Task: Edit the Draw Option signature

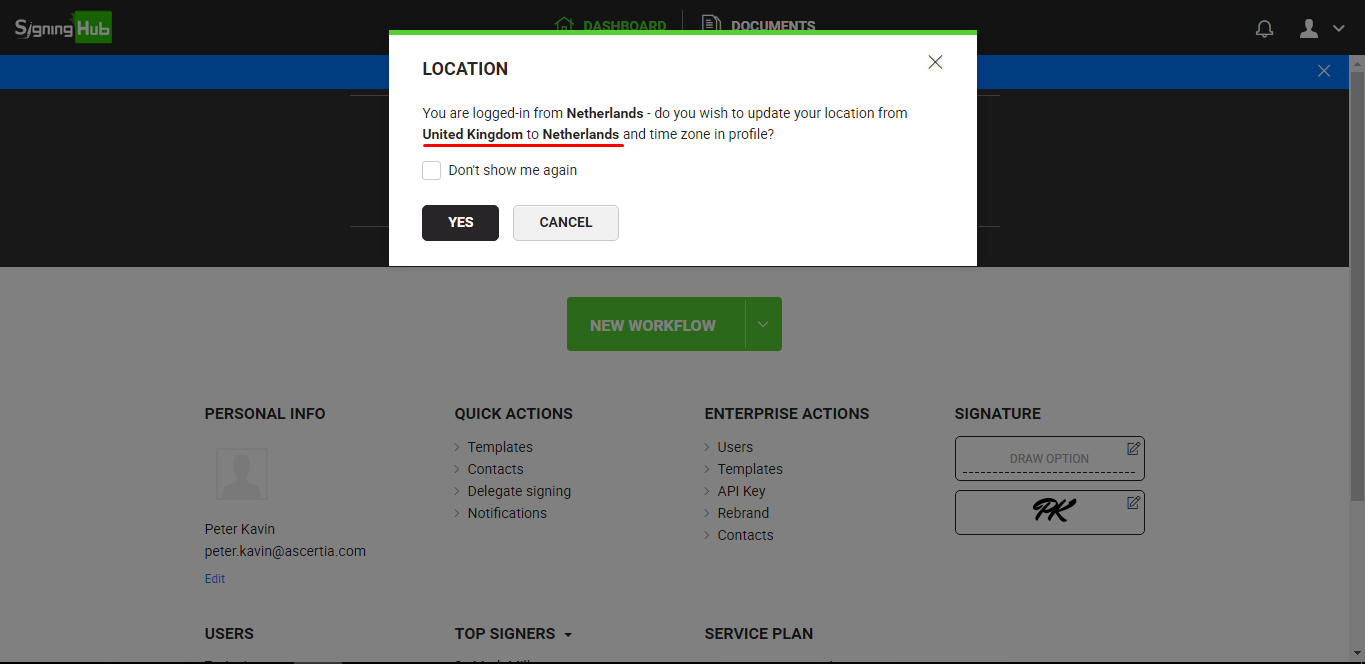Action: 1133,448
